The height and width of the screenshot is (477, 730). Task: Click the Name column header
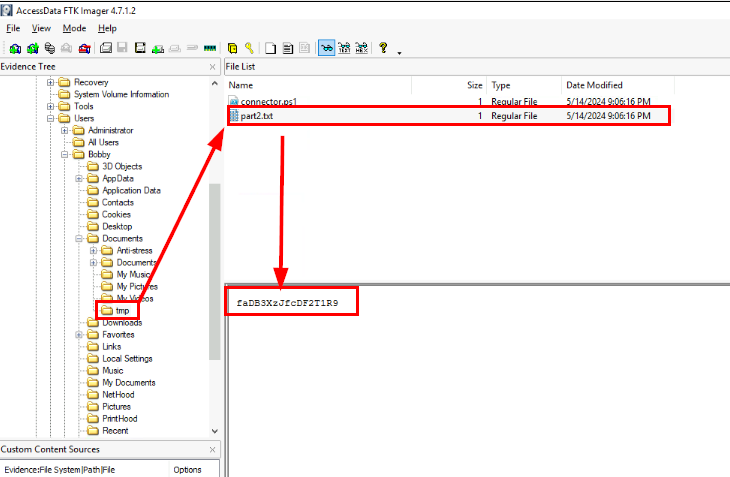240,85
